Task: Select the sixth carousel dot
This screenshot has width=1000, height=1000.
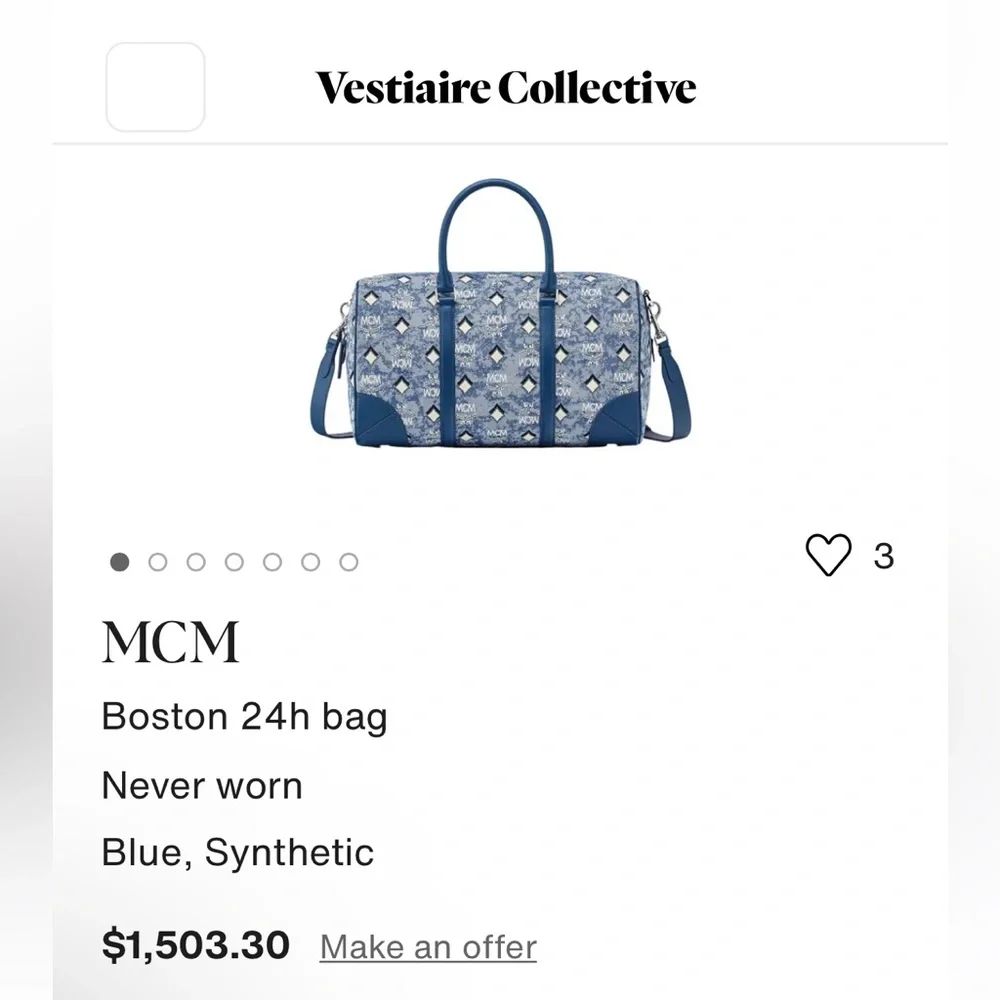Action: 311,561
